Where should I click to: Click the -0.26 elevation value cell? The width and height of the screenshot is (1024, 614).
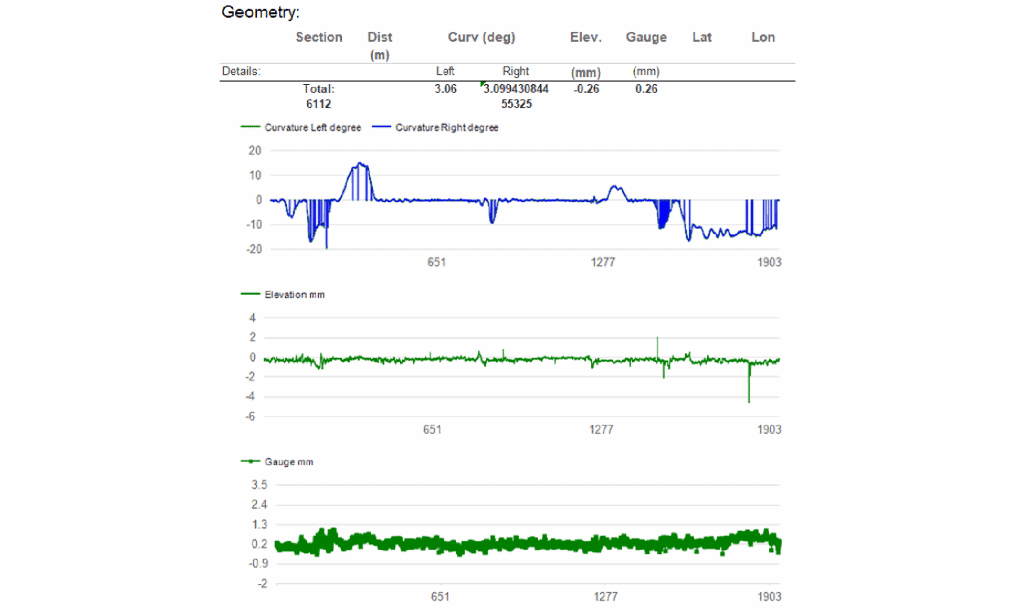pos(586,89)
